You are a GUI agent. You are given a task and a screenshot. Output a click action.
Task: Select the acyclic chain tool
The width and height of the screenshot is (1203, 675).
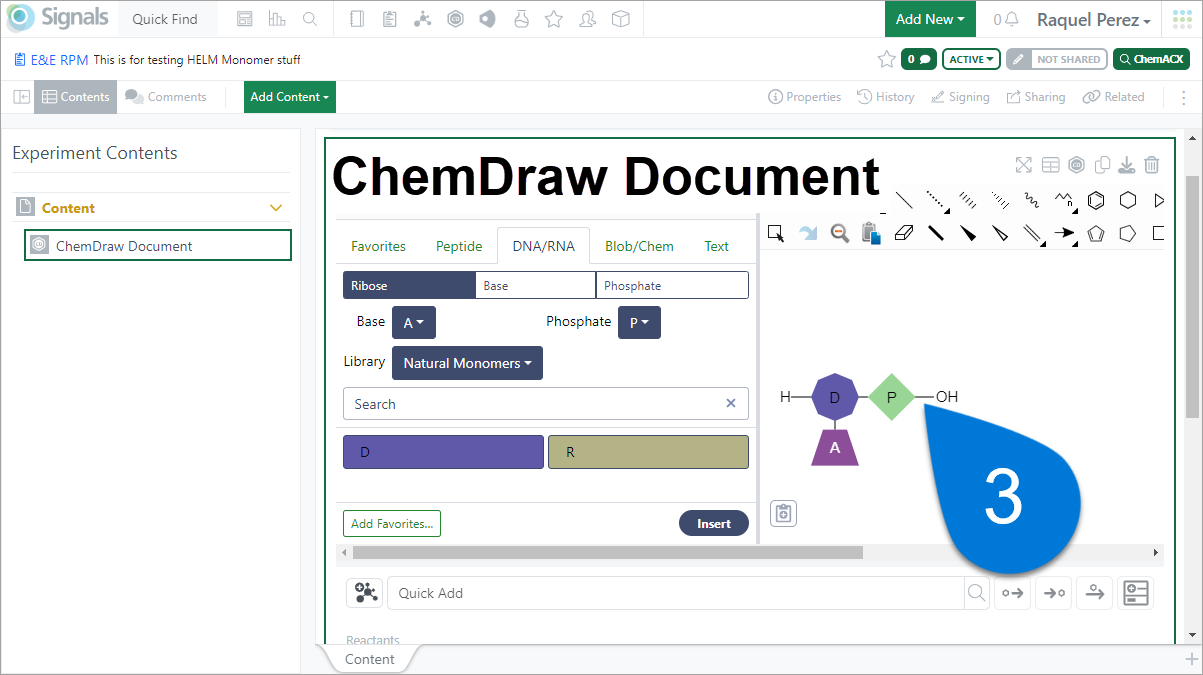click(1064, 200)
